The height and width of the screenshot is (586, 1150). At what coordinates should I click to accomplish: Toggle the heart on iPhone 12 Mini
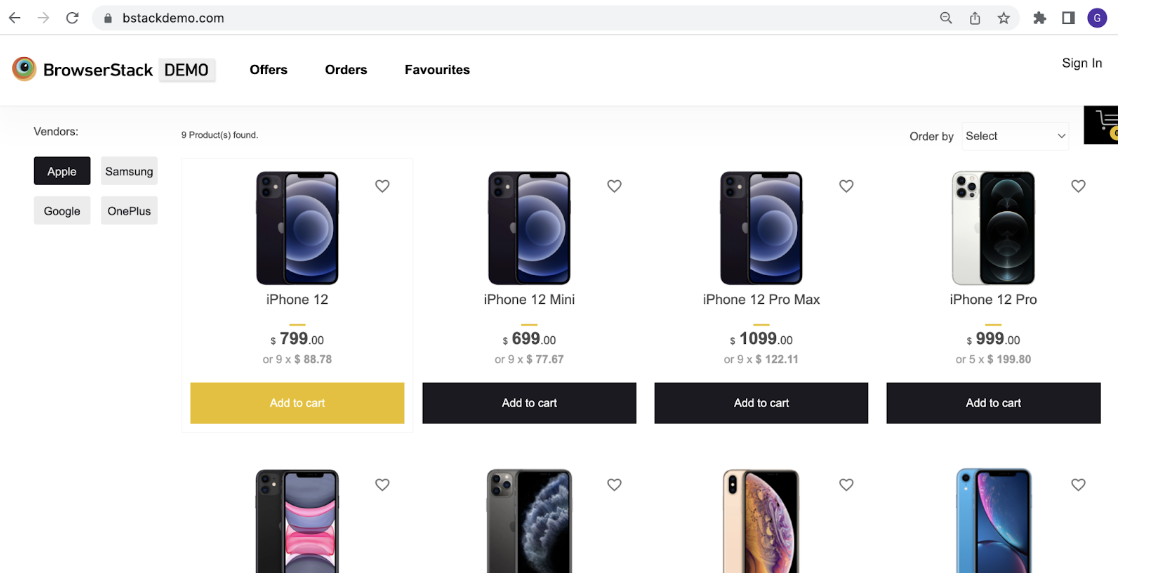614,186
